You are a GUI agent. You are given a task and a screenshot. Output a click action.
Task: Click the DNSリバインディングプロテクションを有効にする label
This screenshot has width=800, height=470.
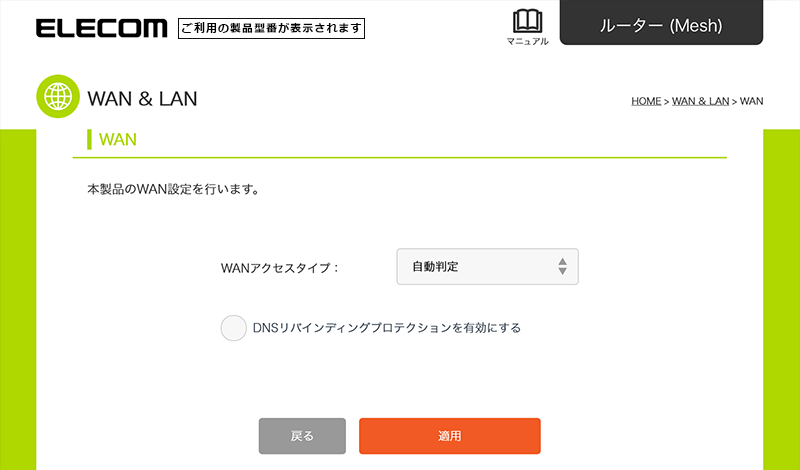(x=387, y=328)
